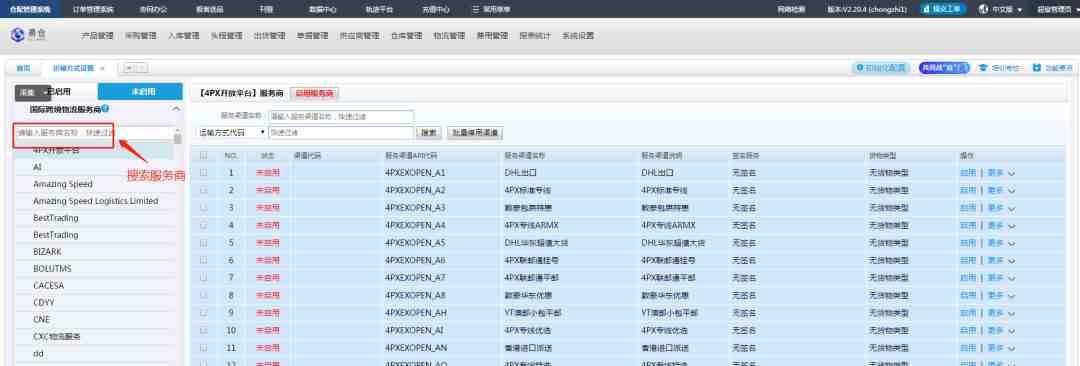Click the version V2.20.4 label
The height and width of the screenshot is (366, 1080).
click(866, 10)
